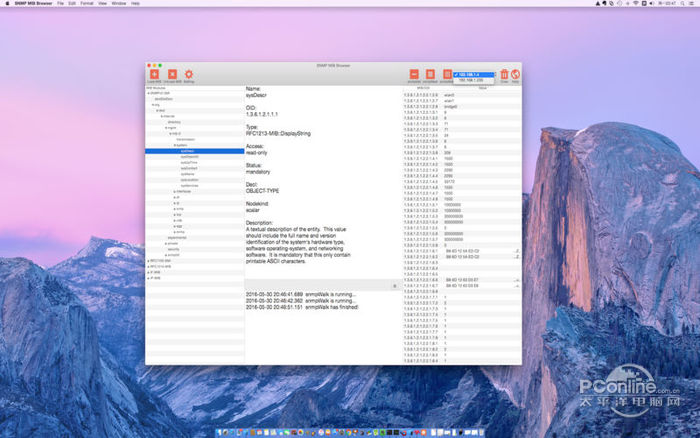The height and width of the screenshot is (438, 700).
Task: Select the tcp tree node
Action: pos(179,214)
